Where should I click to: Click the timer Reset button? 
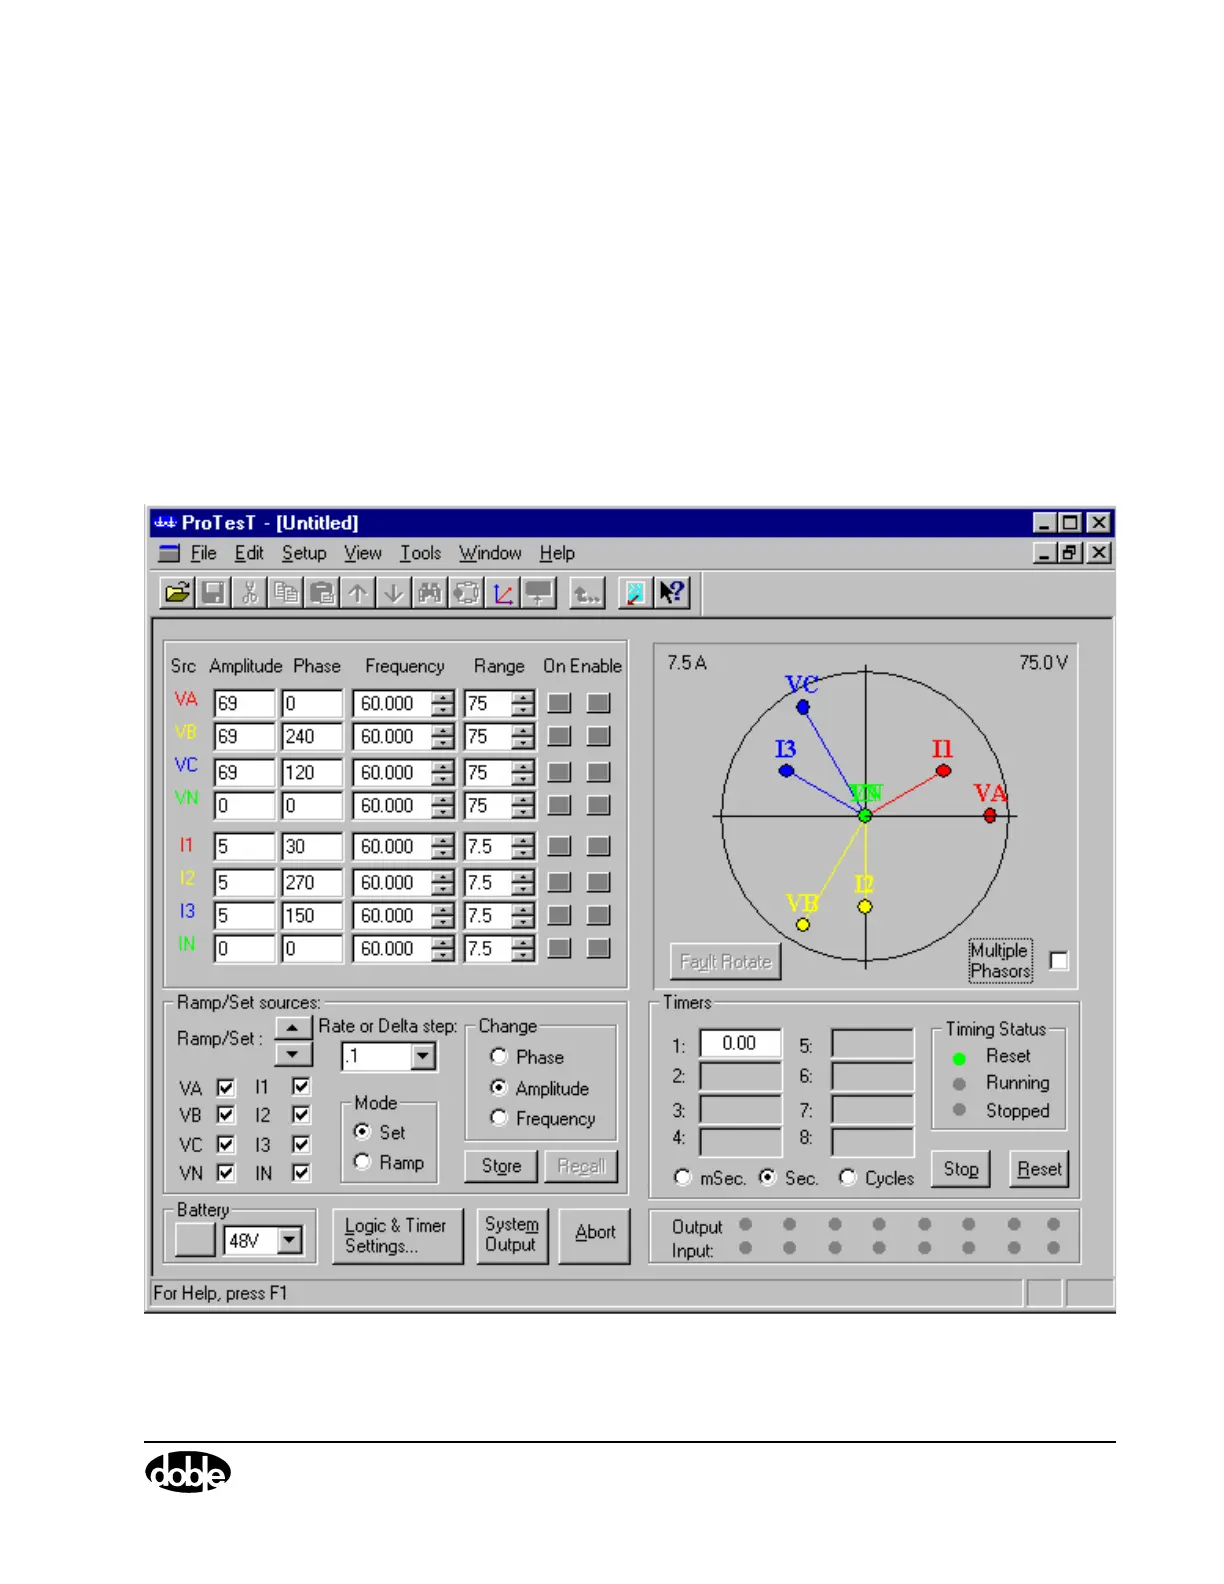(1040, 1168)
